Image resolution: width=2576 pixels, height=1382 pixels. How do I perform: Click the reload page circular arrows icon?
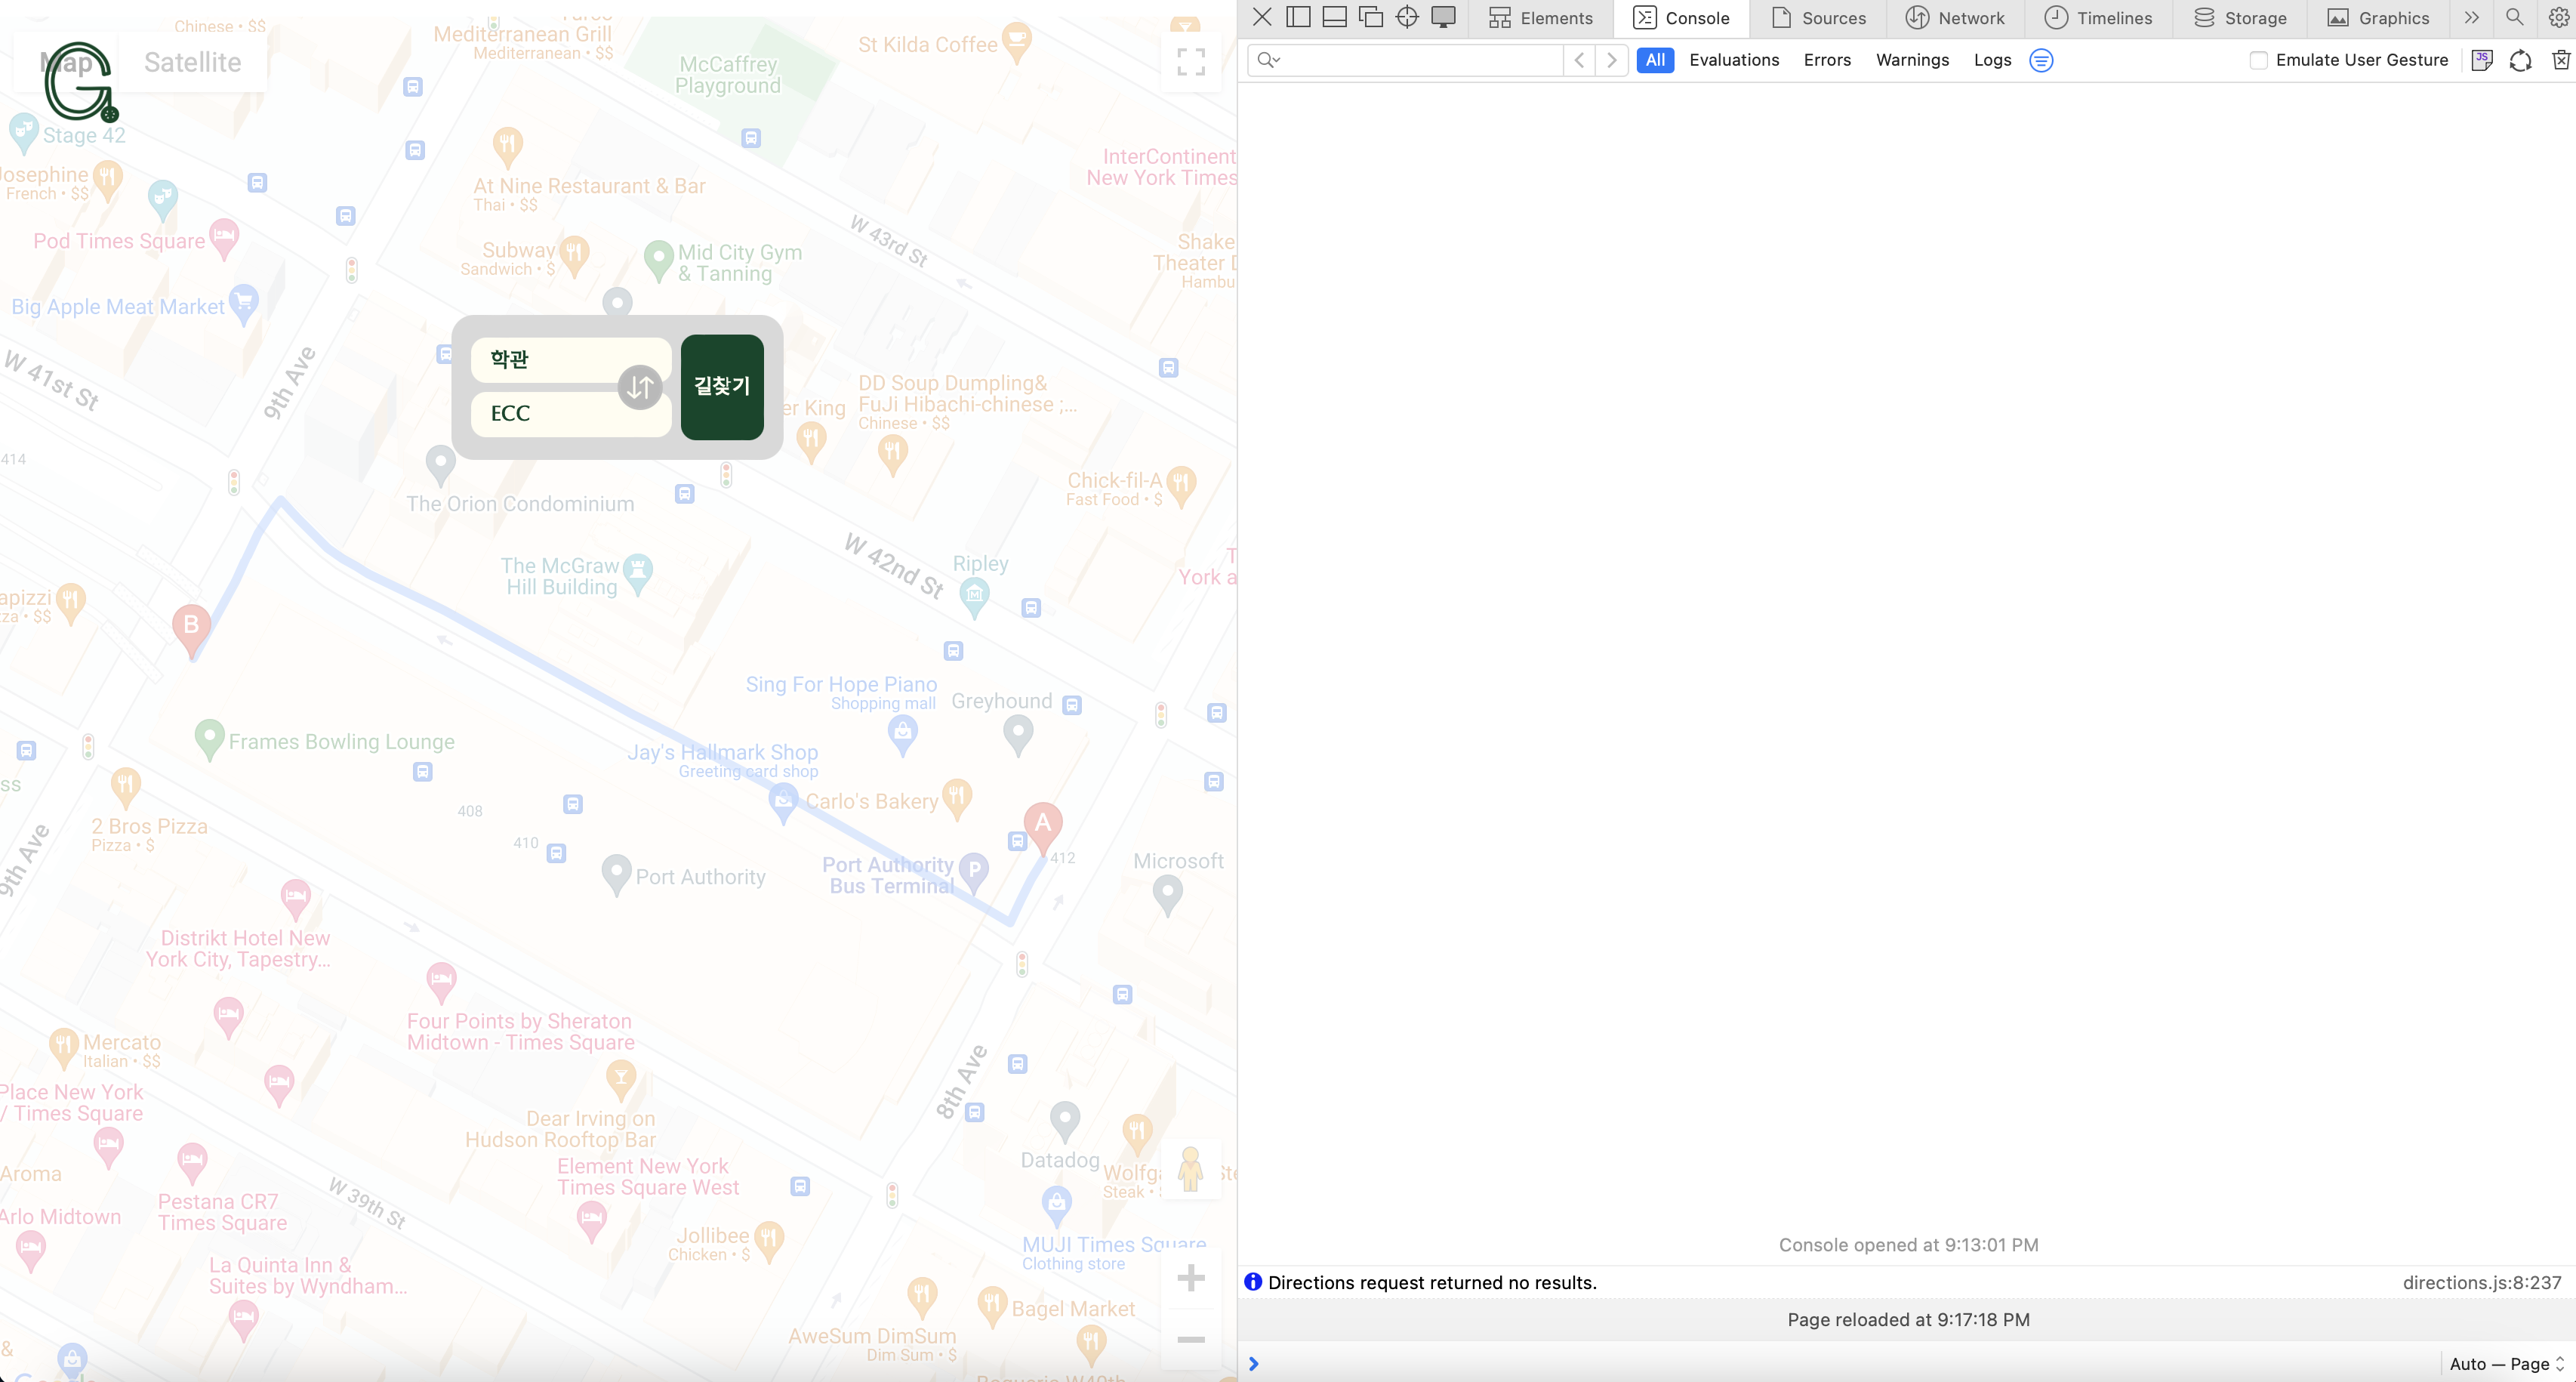tap(2520, 60)
